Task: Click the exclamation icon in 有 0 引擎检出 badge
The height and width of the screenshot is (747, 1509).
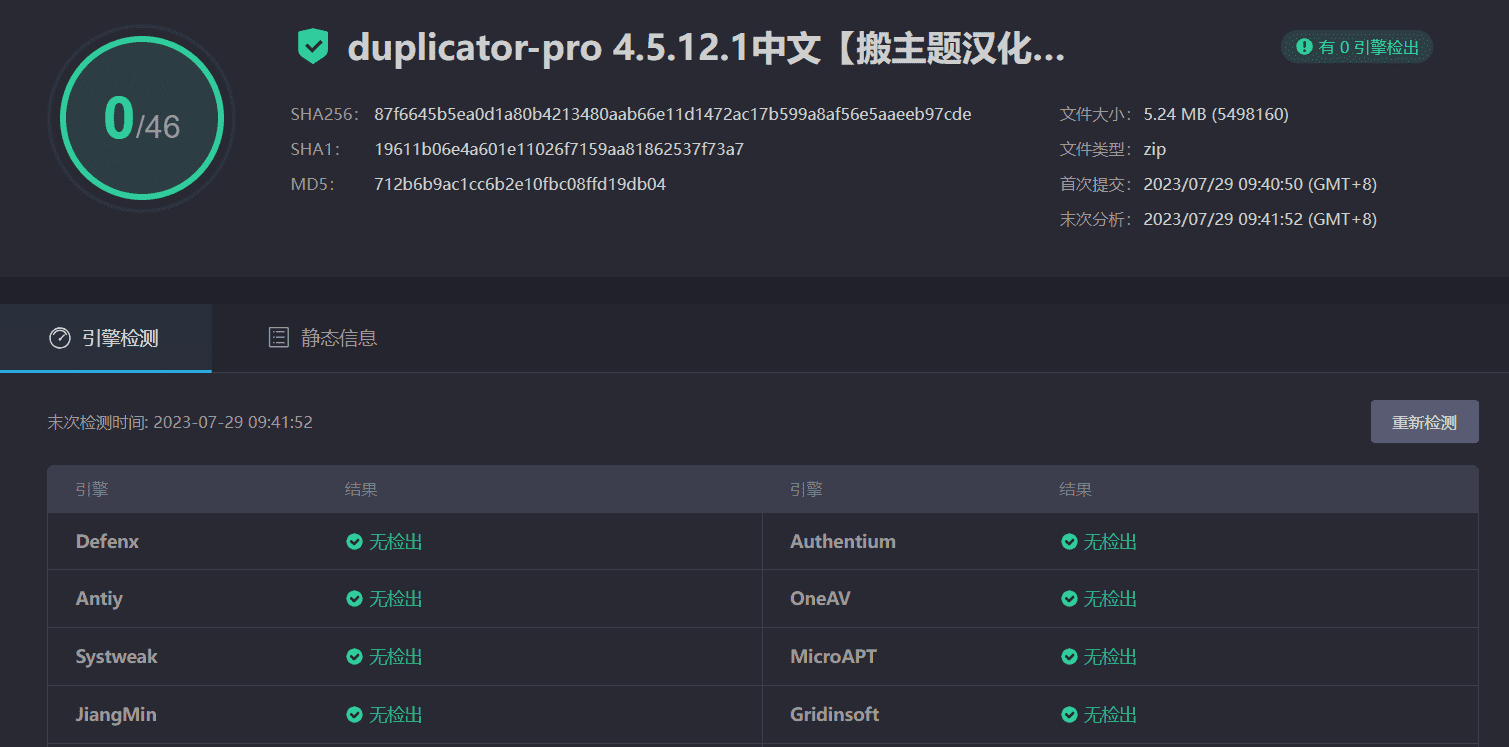Action: point(1304,47)
